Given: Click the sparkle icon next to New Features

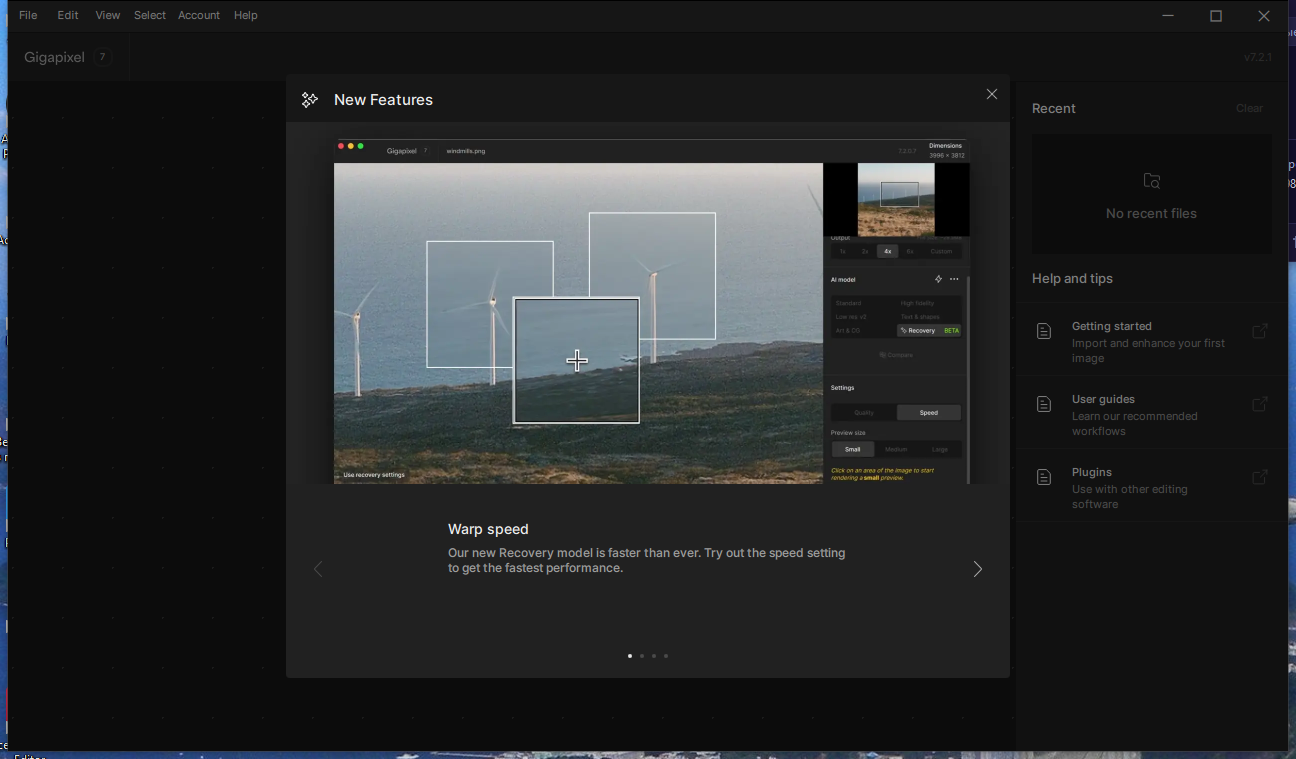Looking at the screenshot, I should click(310, 100).
